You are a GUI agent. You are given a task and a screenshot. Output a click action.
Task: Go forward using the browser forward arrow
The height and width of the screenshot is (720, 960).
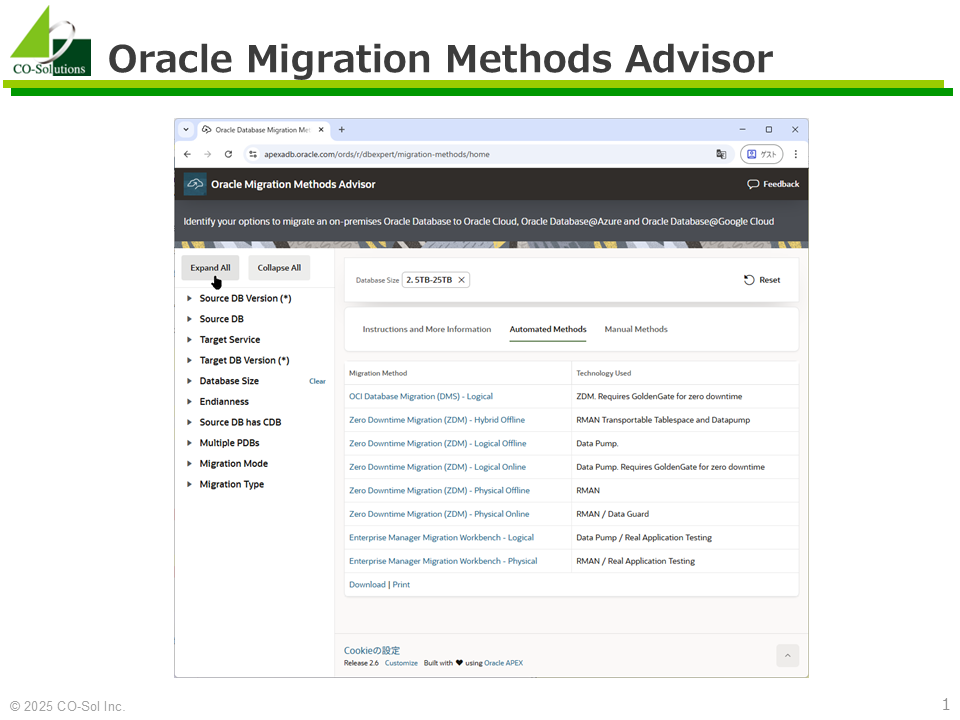click(x=208, y=154)
